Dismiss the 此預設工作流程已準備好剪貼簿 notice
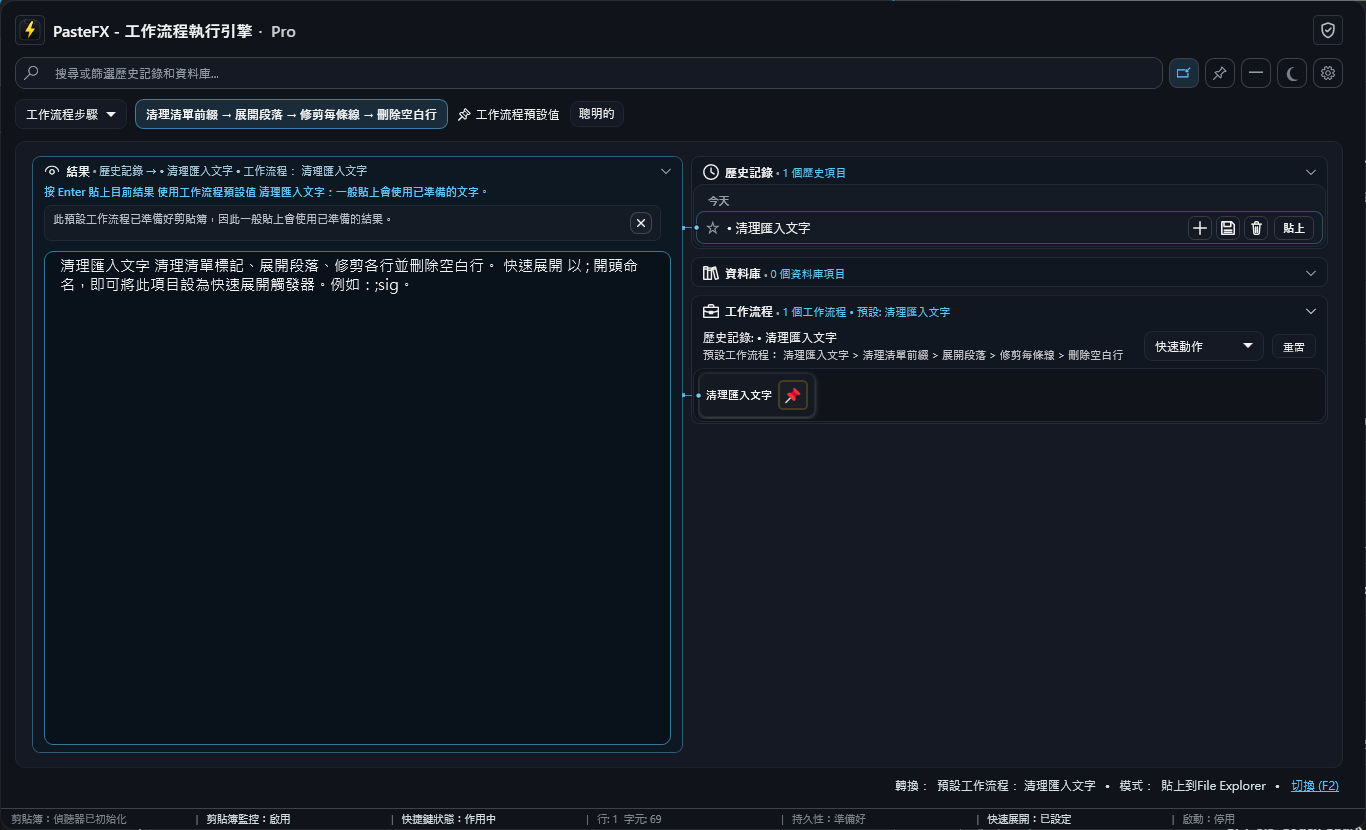 coord(641,223)
